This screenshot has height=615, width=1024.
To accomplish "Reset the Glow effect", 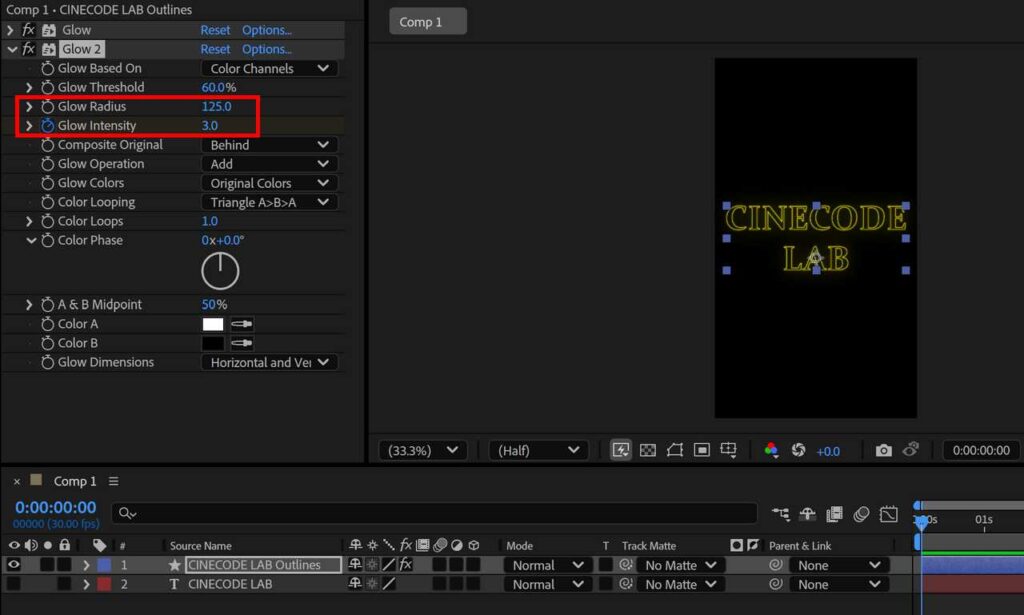I will point(215,30).
